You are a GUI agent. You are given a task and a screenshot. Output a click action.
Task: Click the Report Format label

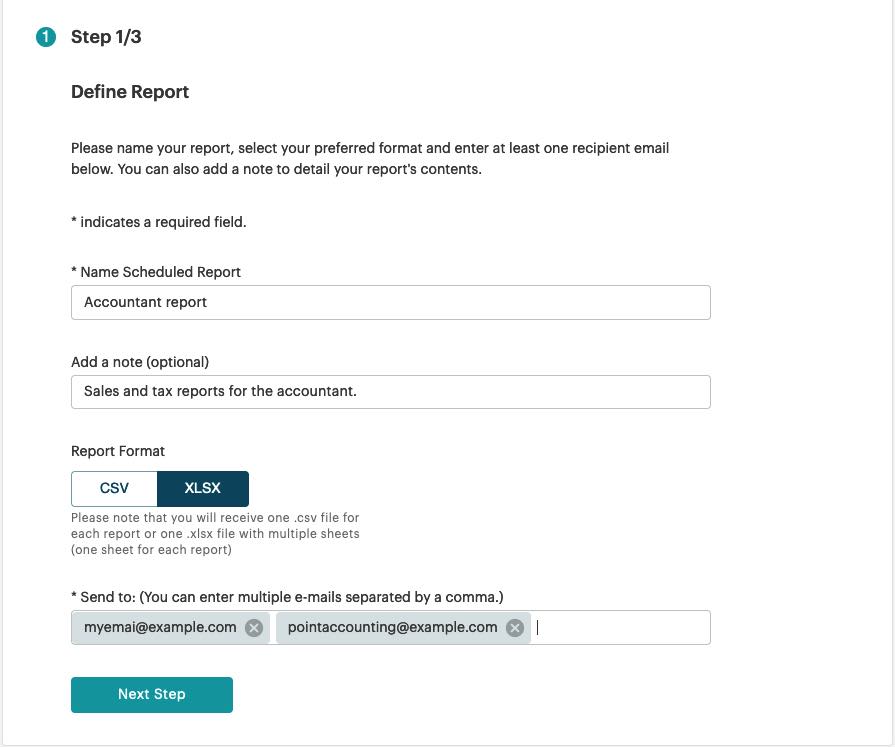coord(118,451)
